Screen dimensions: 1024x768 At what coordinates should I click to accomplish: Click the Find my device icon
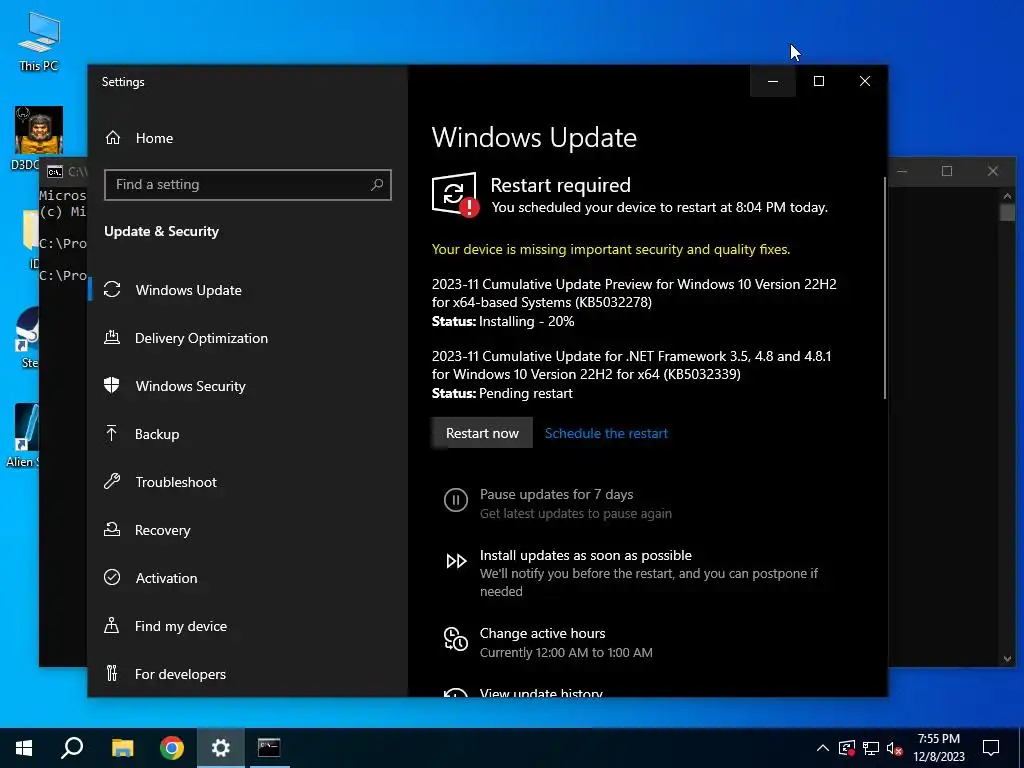(112, 626)
